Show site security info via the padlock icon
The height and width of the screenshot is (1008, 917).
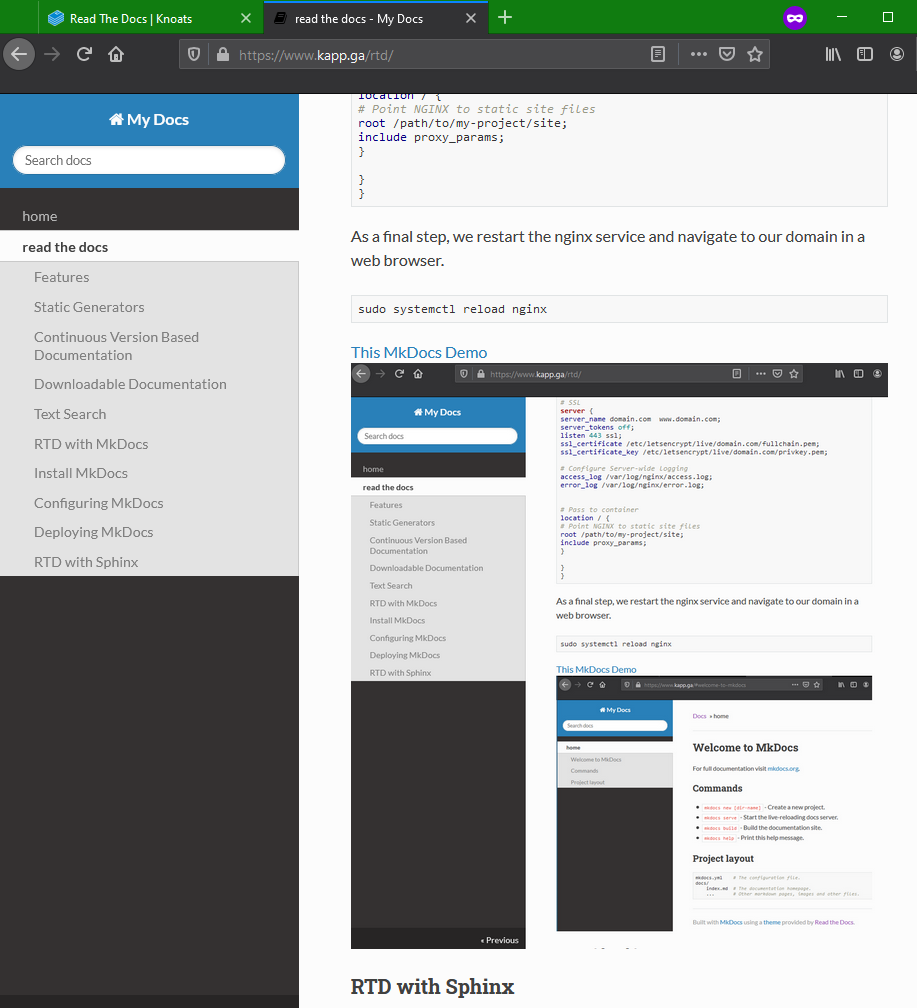point(222,55)
